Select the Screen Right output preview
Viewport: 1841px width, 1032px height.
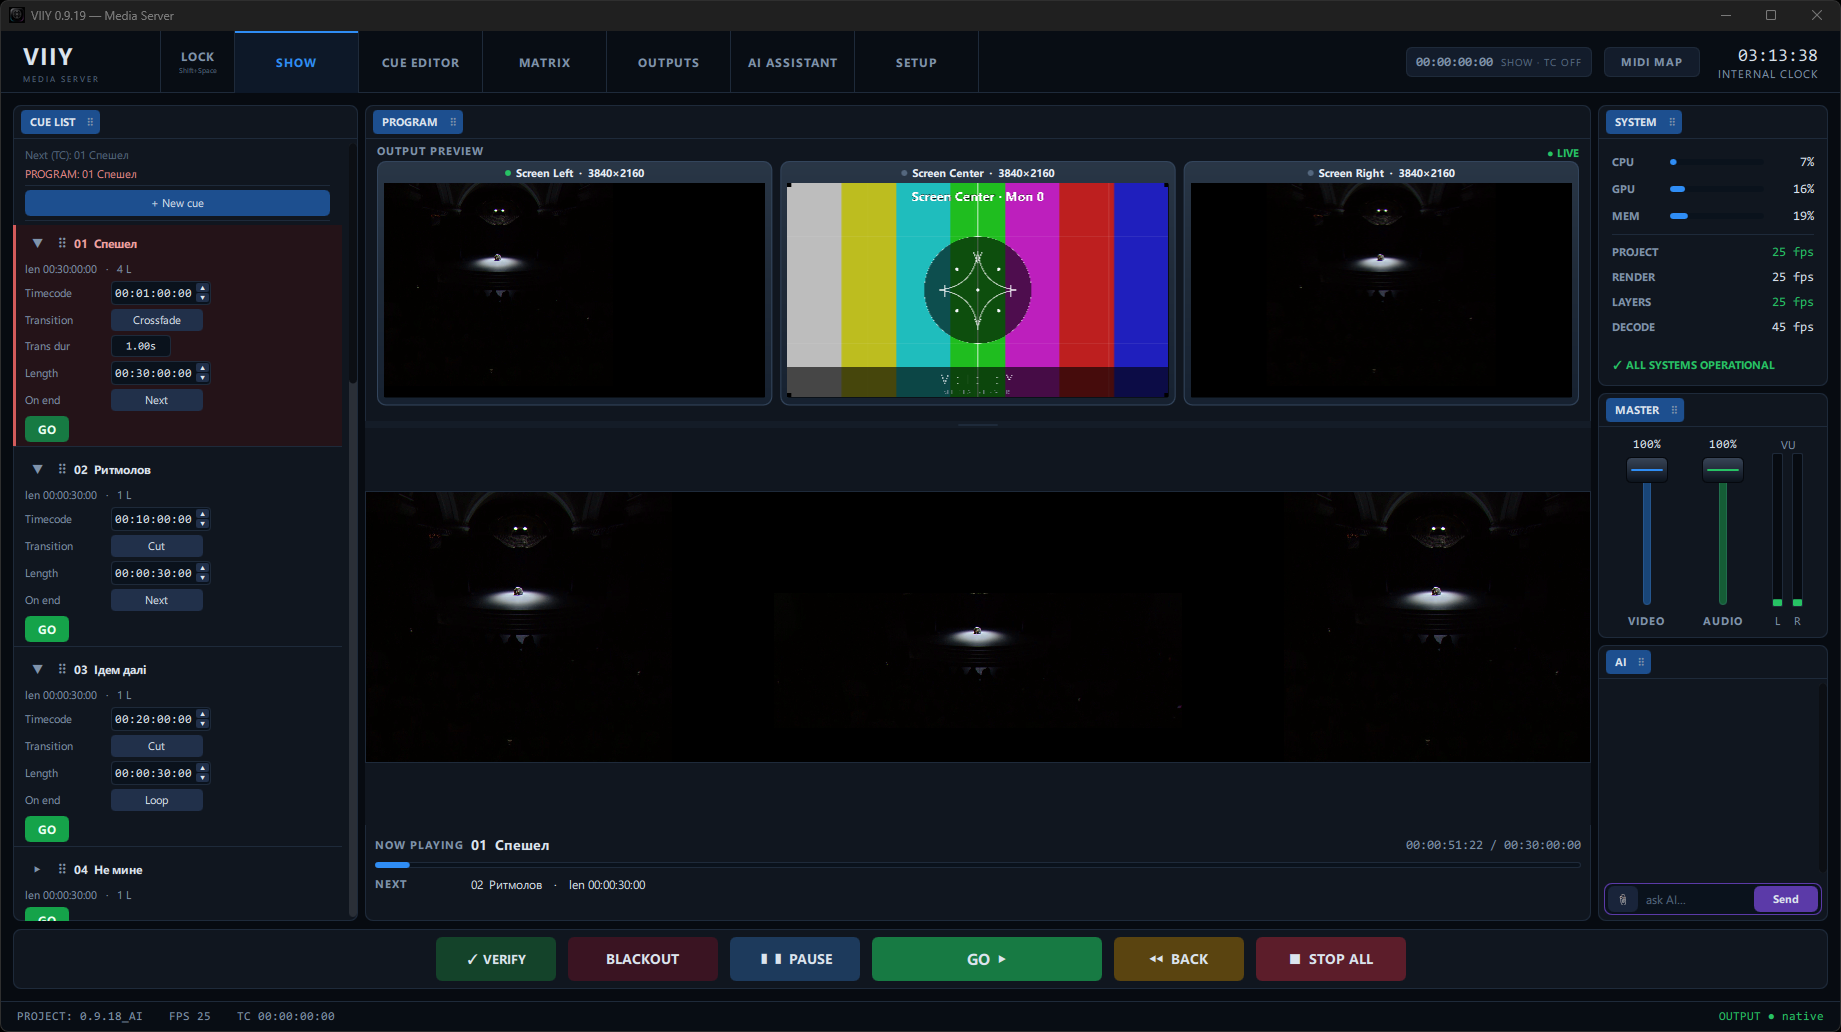[1381, 283]
